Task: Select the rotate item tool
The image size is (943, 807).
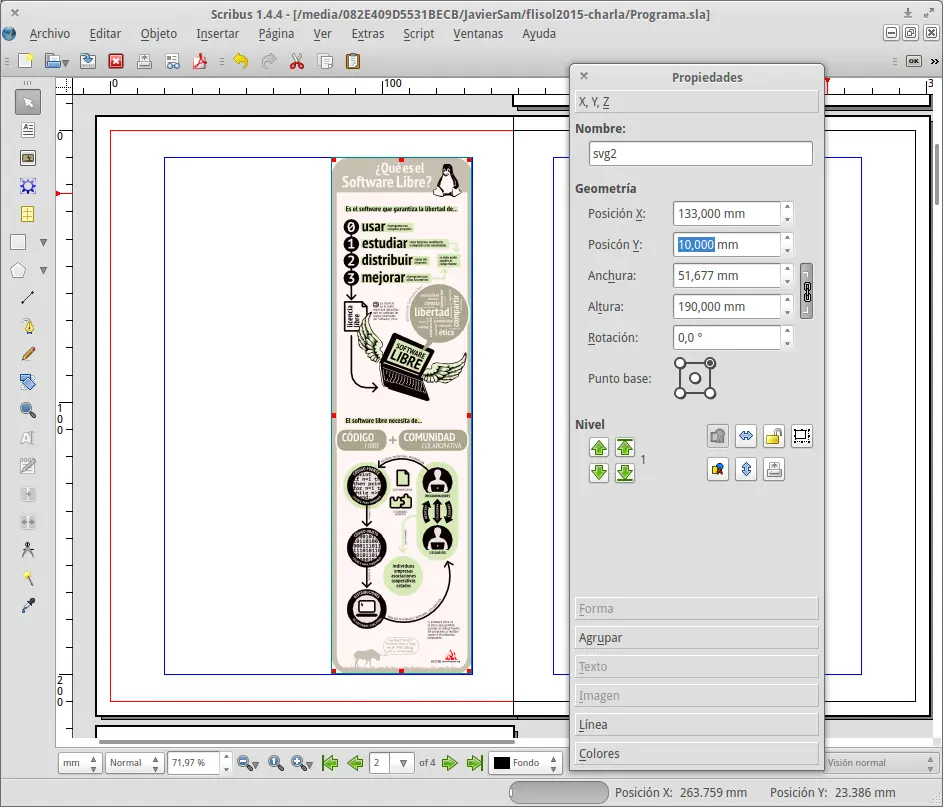Action: tap(28, 382)
